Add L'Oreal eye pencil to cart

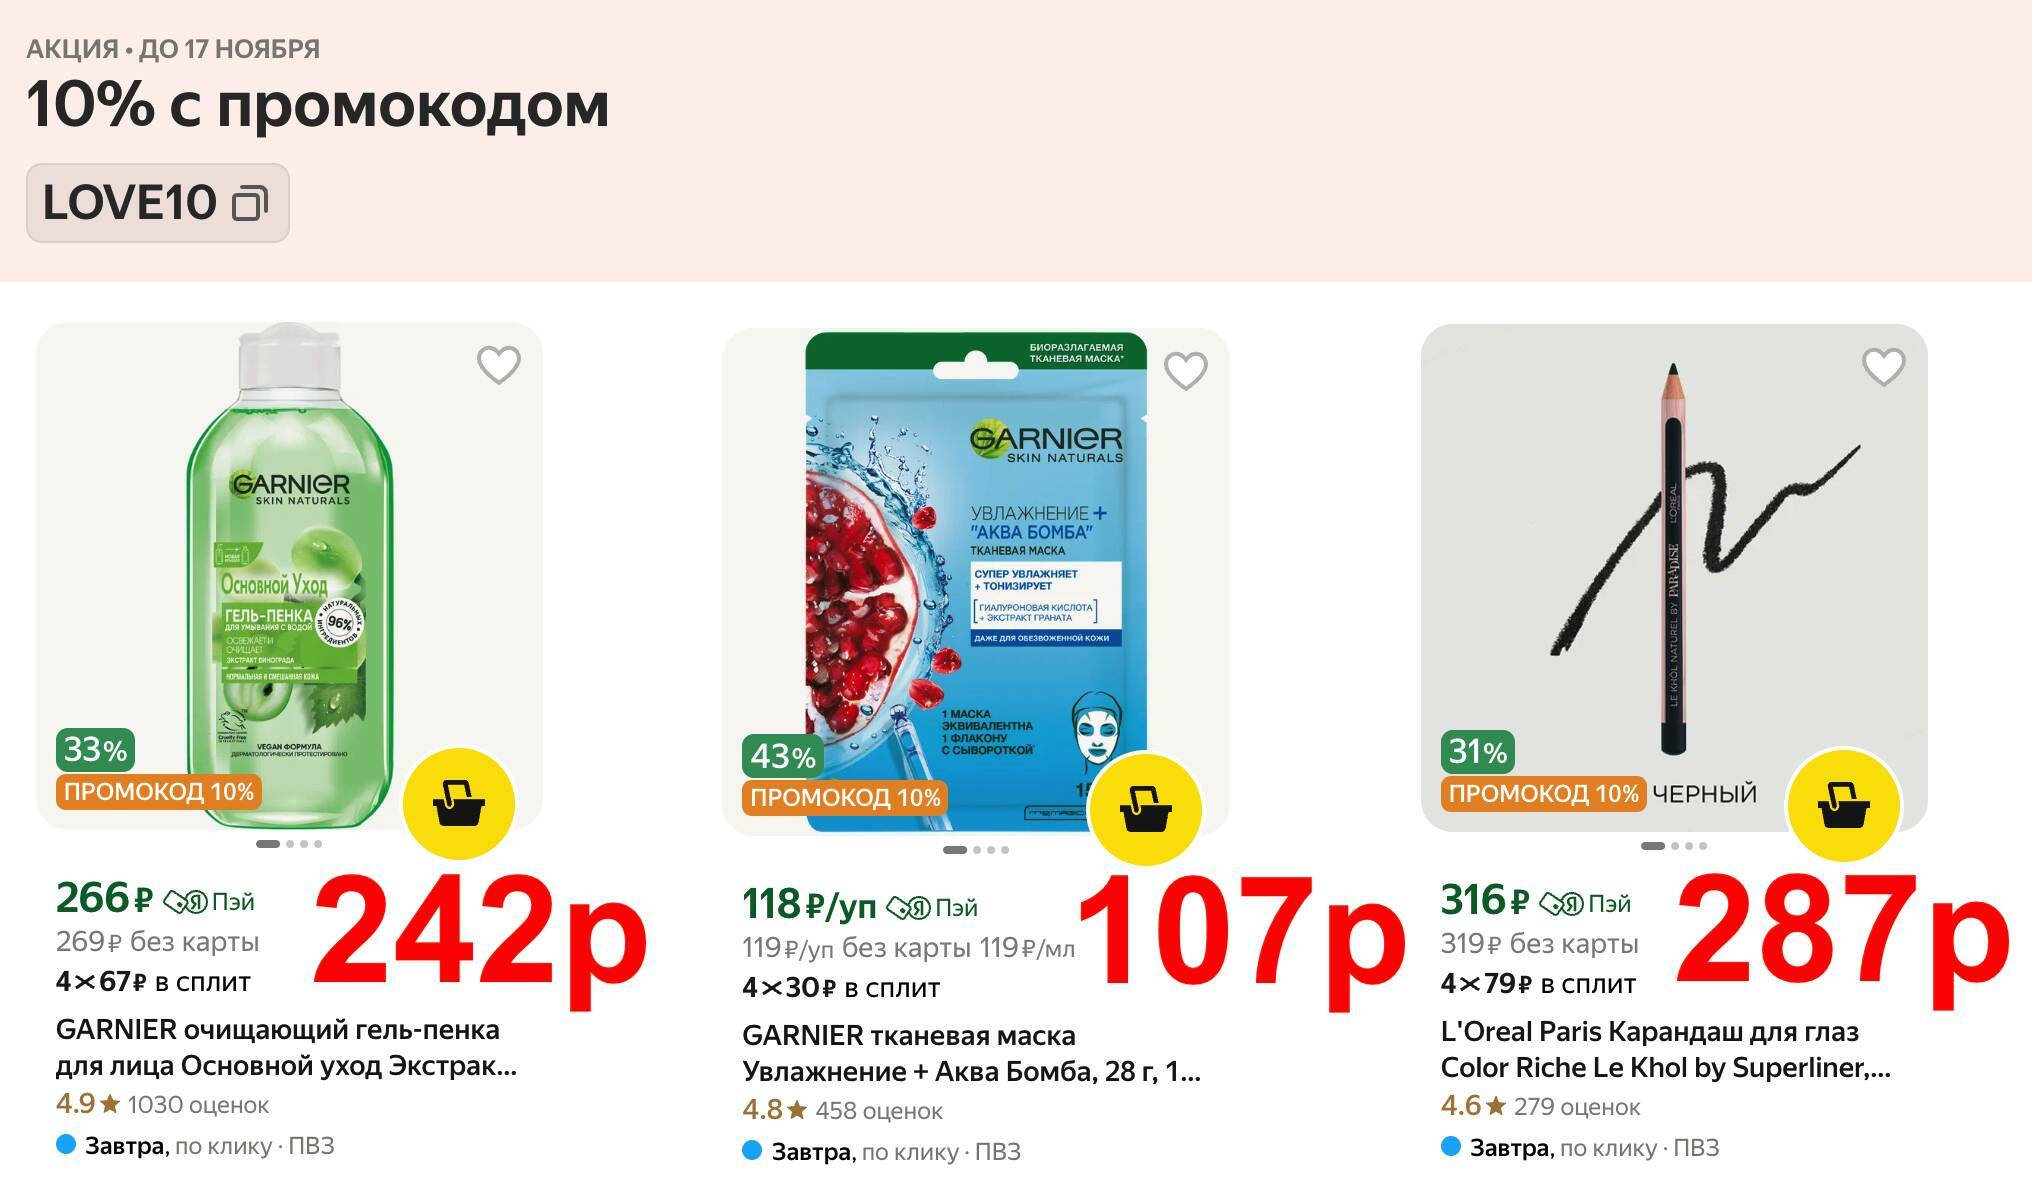coord(1843,805)
